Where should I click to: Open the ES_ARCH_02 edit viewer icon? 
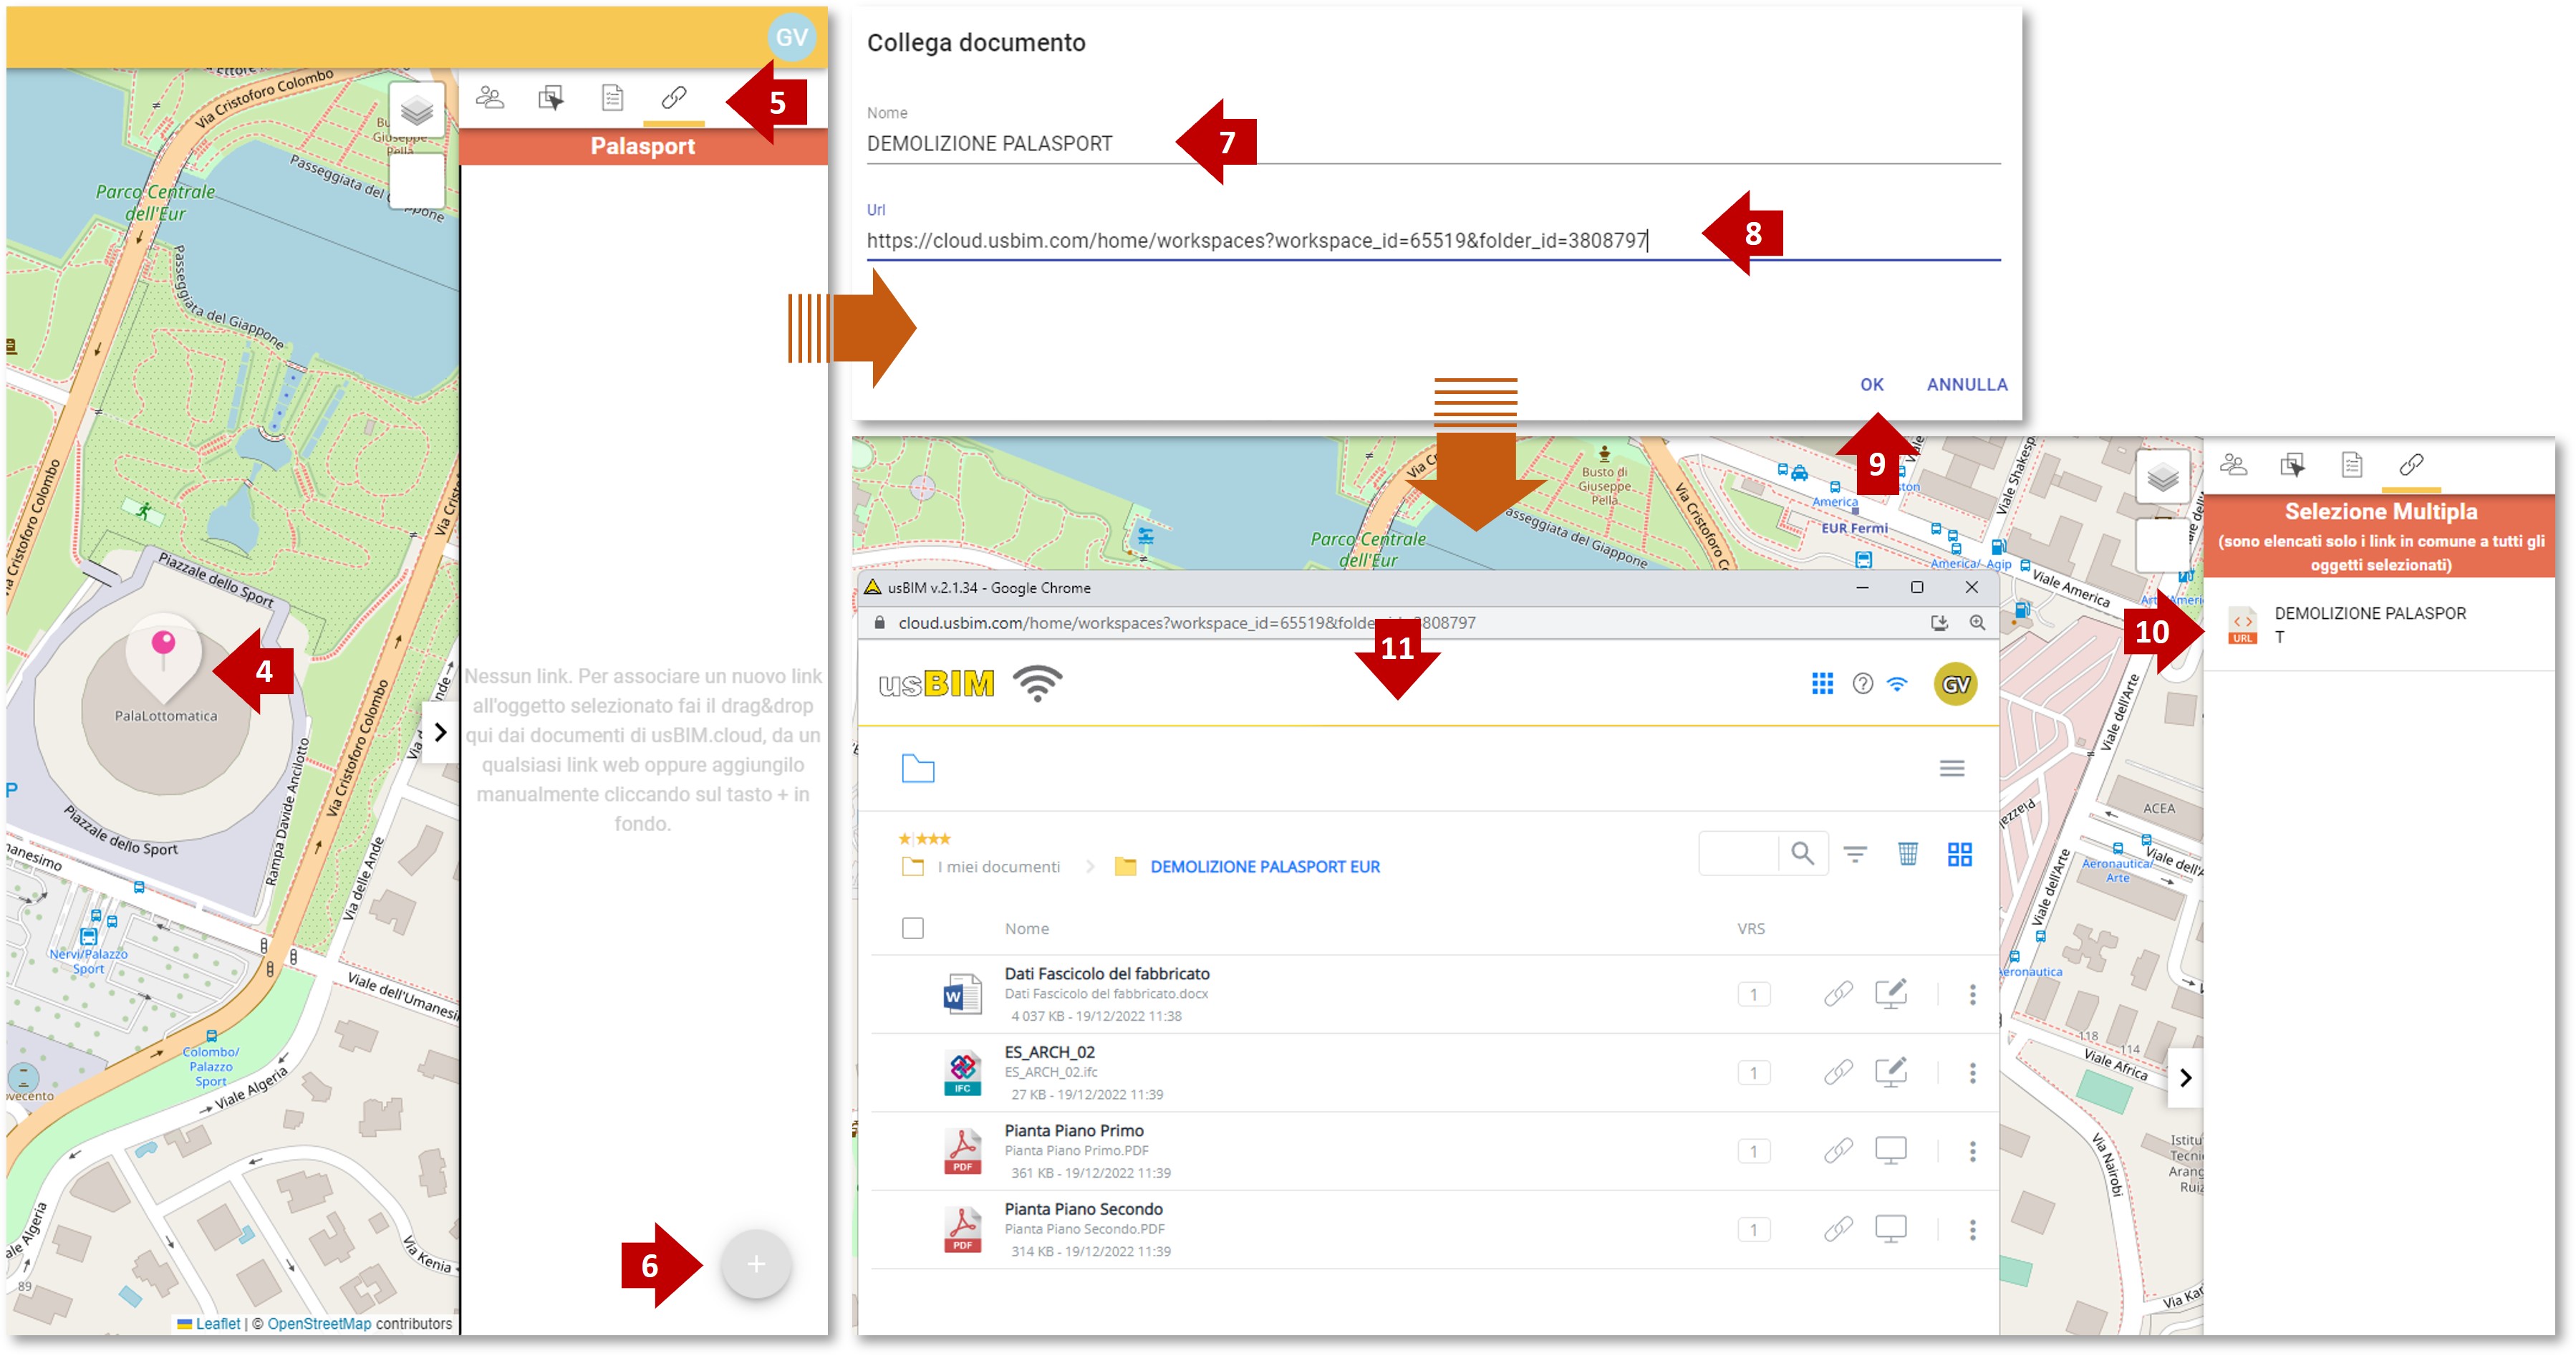(x=1890, y=1073)
